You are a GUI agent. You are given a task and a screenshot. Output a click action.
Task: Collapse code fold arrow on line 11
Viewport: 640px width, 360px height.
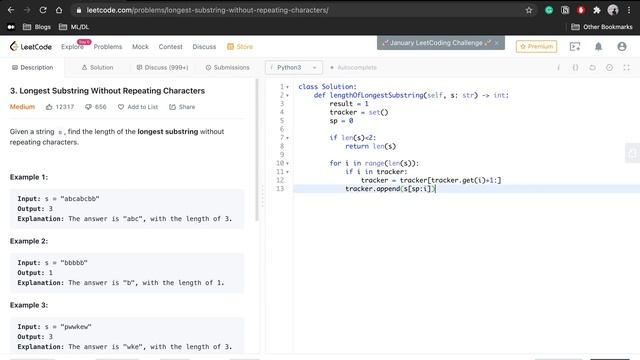tap(287, 172)
